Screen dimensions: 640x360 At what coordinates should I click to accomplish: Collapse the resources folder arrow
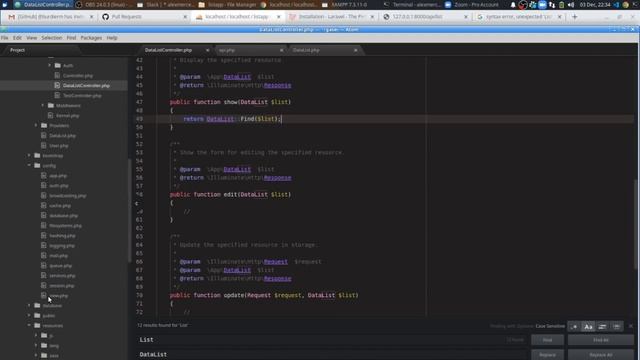[29, 325]
